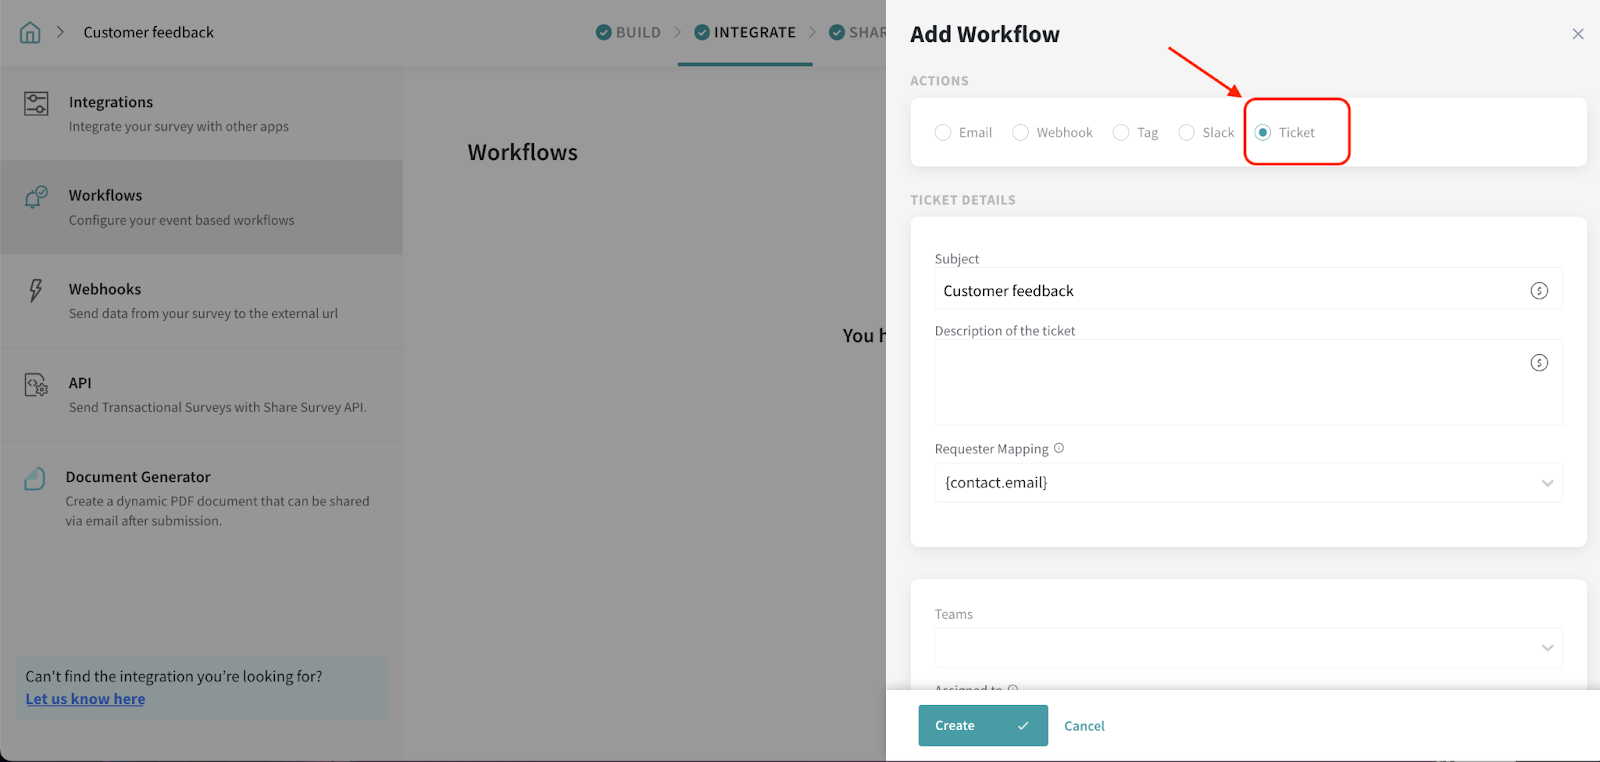Viewport: 1600px width, 762px height.
Task: Click the Document Generator icon
Action: pyautogui.click(x=35, y=479)
